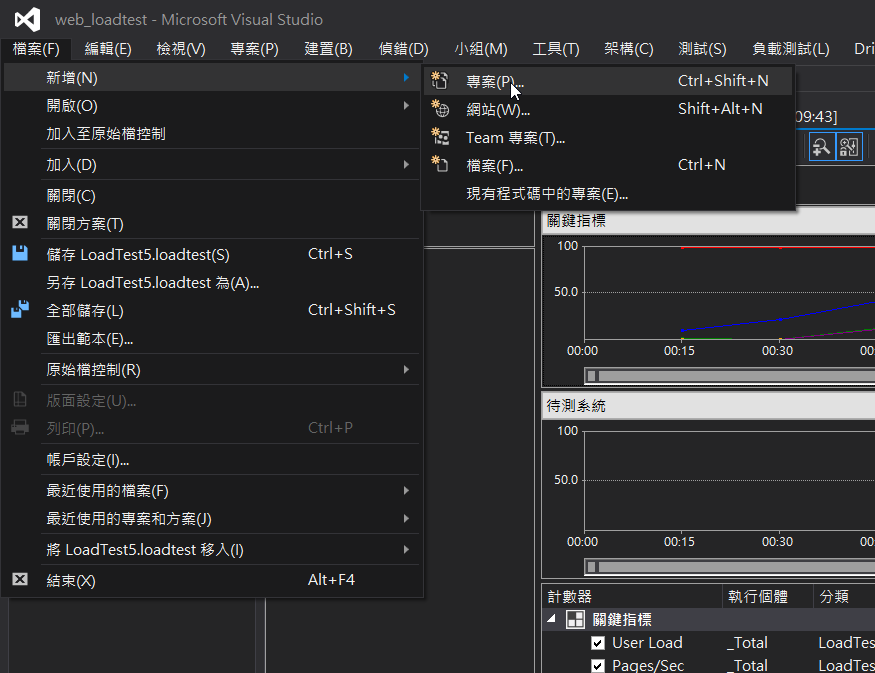Expand 最近使用的檔案(F) submenu arrow
The width and height of the screenshot is (875, 673).
click(407, 491)
